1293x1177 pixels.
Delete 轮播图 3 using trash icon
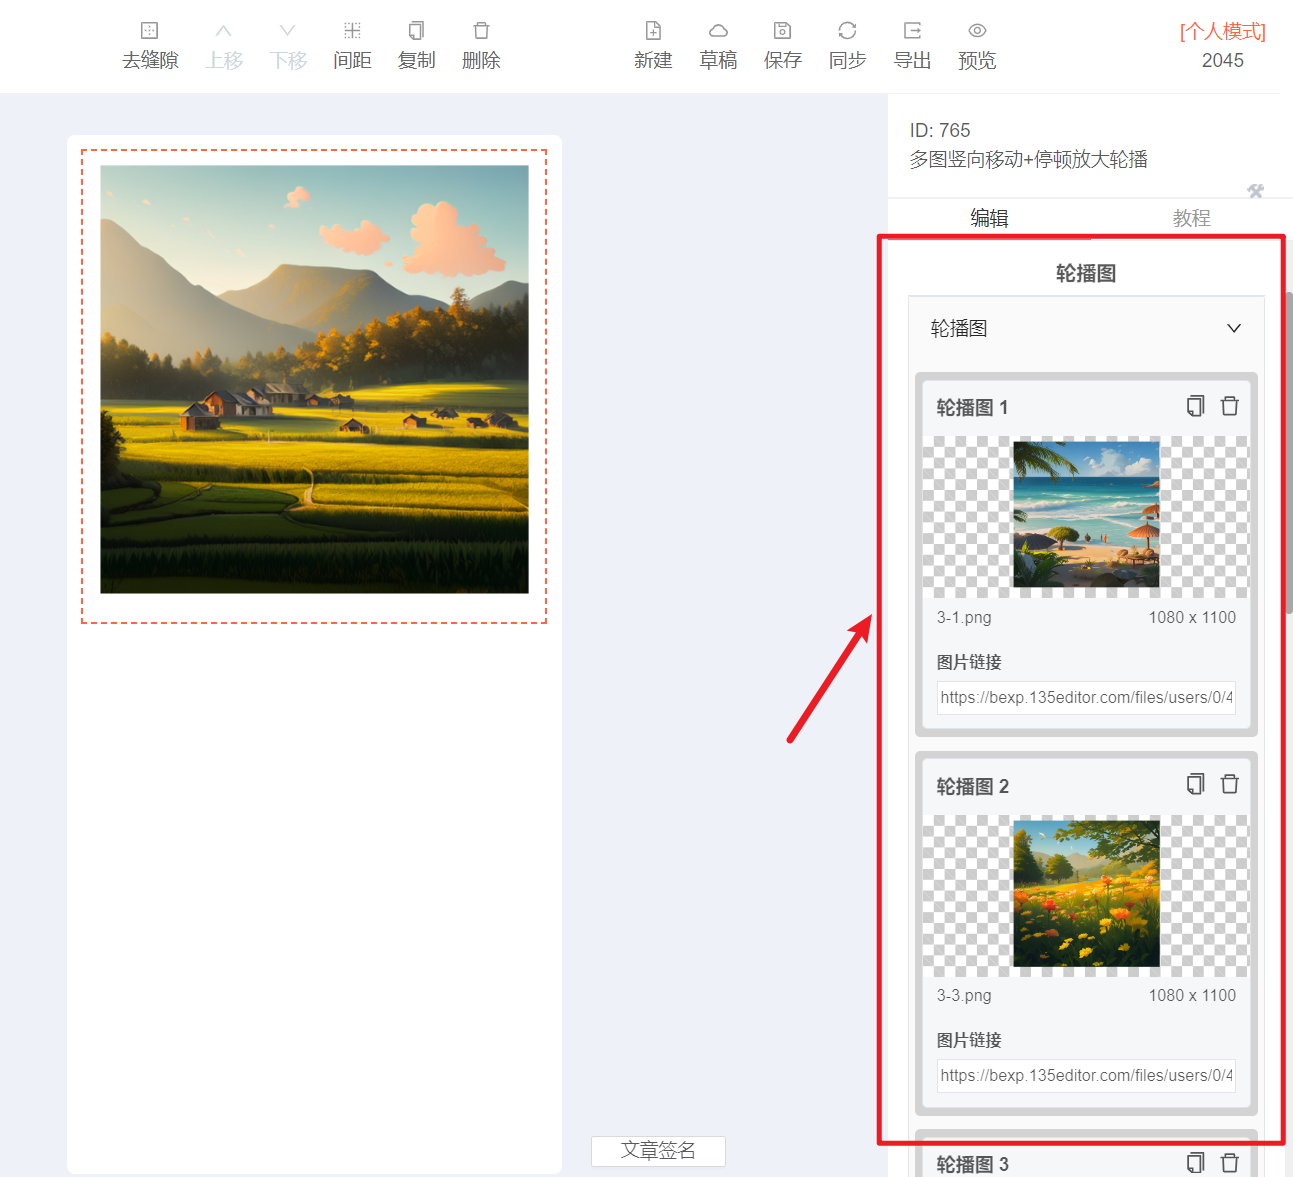pyautogui.click(x=1230, y=1163)
